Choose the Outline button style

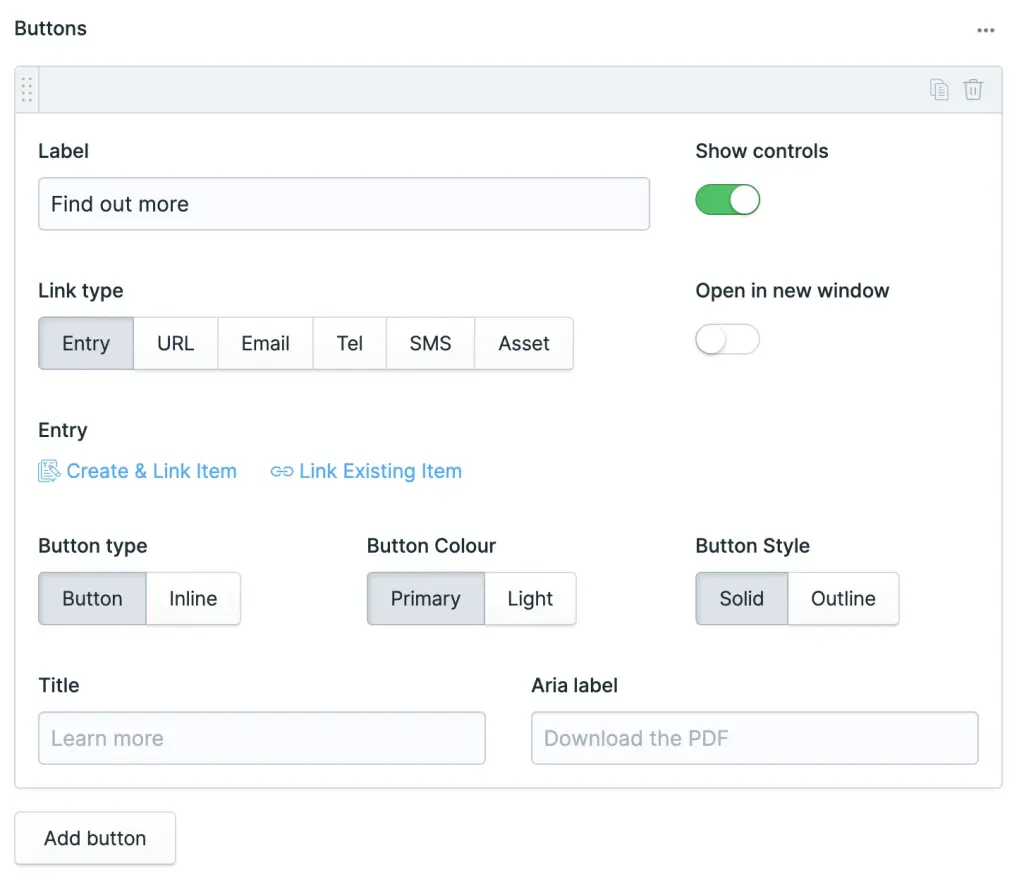click(x=843, y=599)
